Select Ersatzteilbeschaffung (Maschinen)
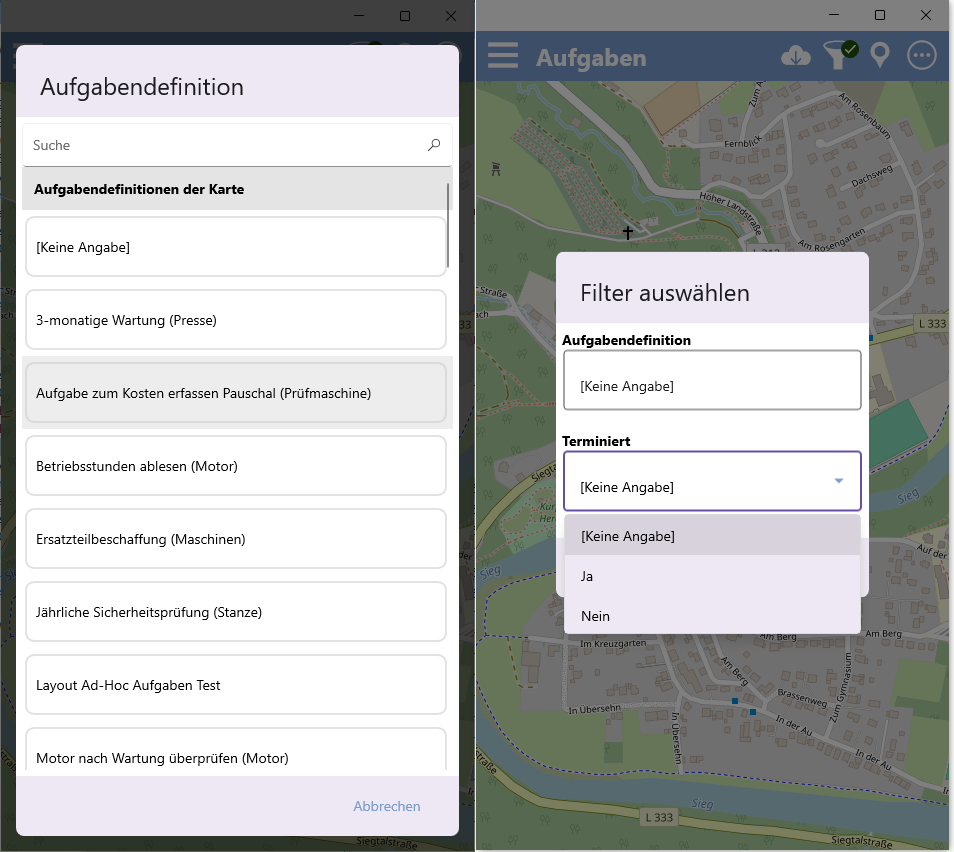Viewport: 954px width, 852px height. pyautogui.click(x=235, y=539)
